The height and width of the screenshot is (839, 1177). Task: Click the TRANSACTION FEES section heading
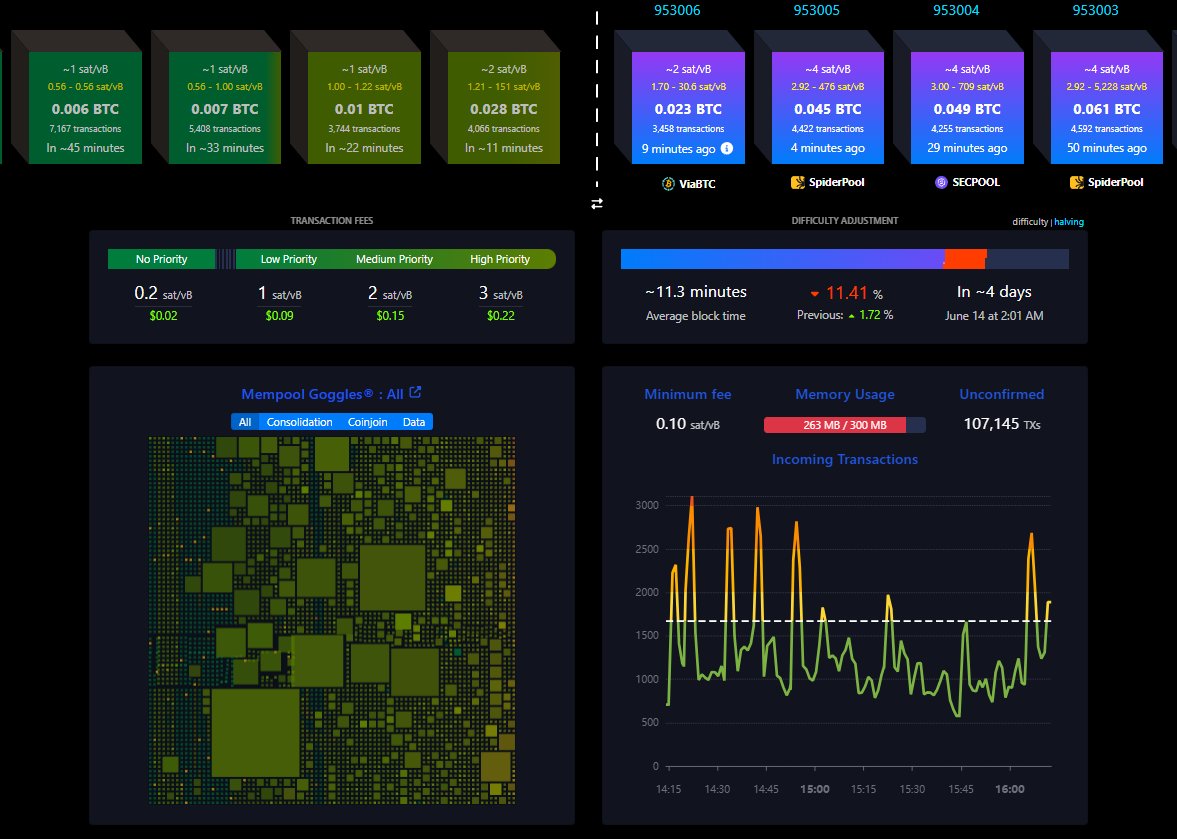332,221
